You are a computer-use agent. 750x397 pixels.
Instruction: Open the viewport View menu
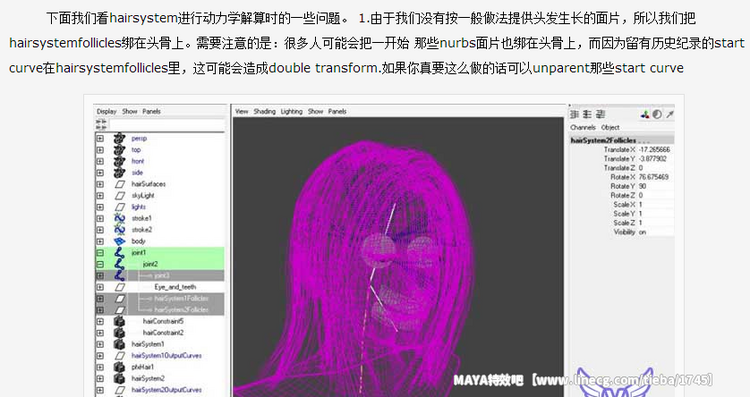(242, 111)
